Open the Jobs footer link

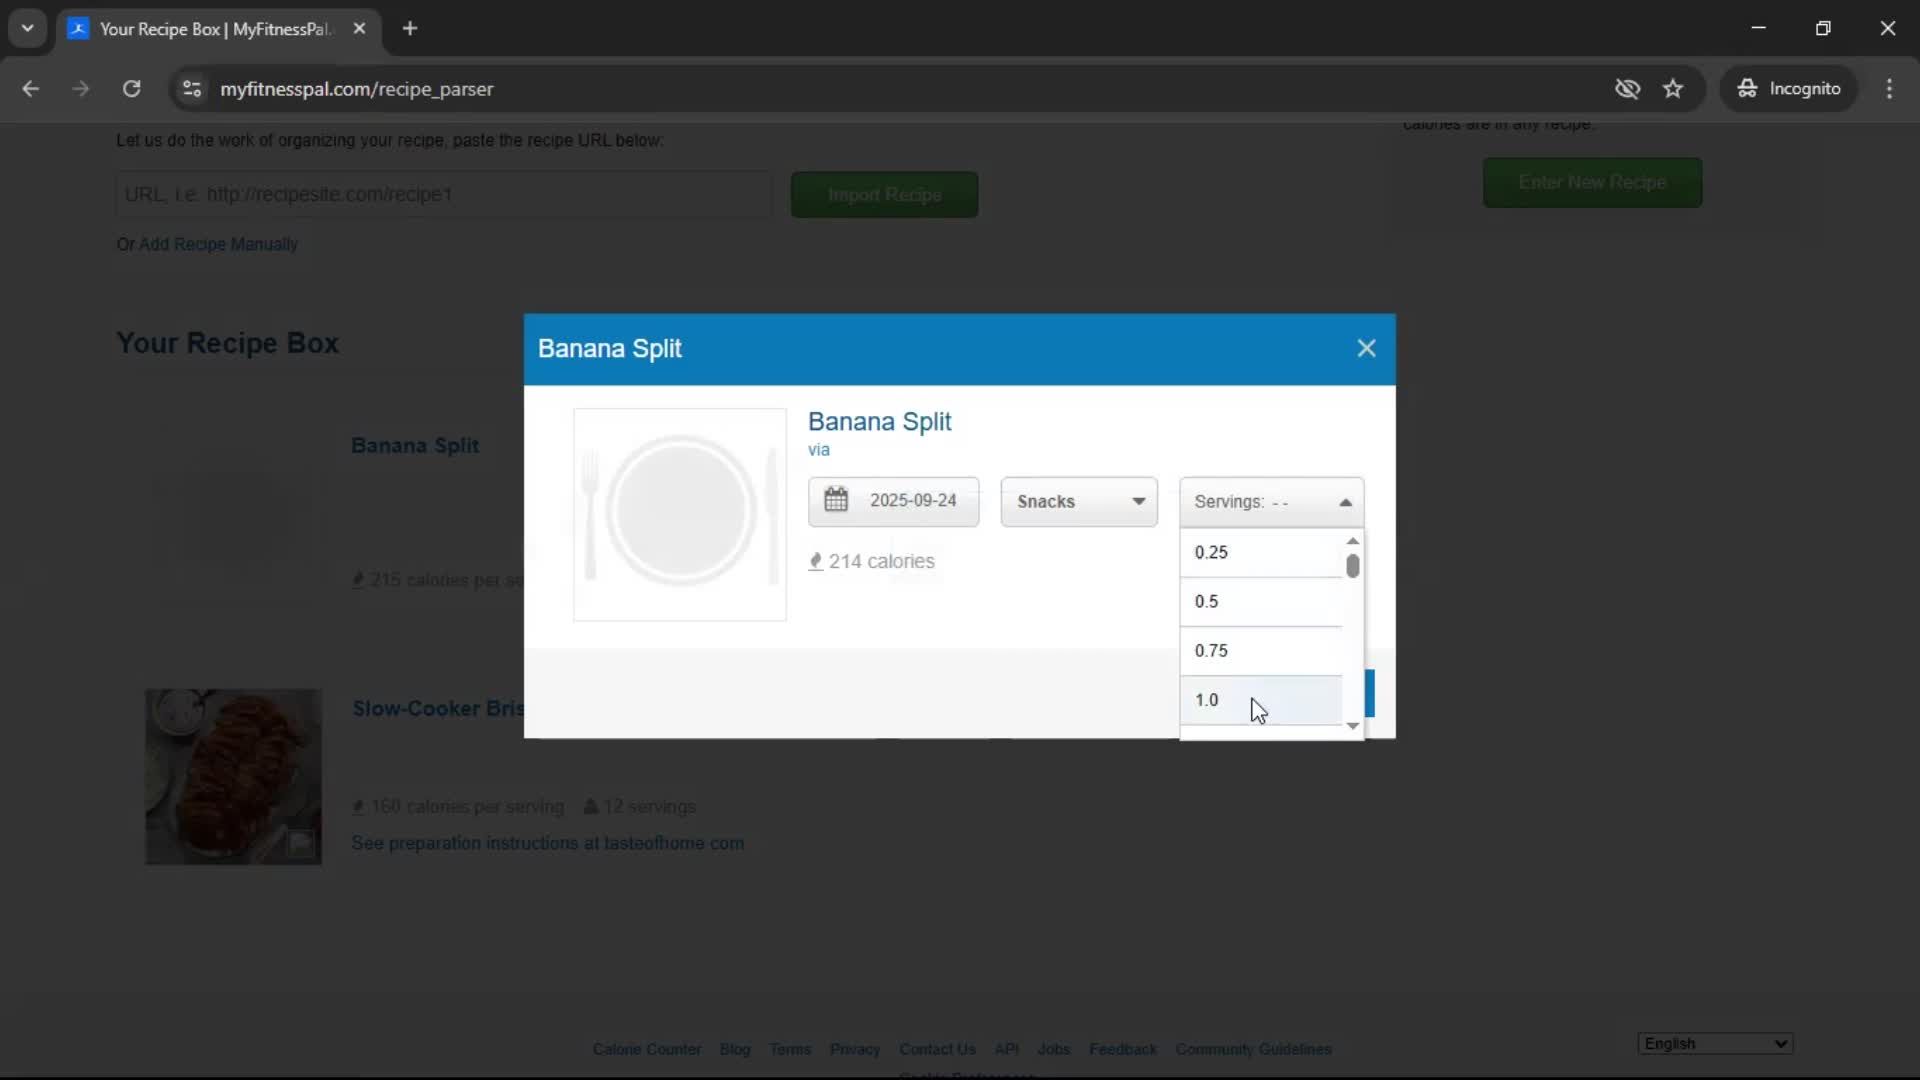pyautogui.click(x=1054, y=1049)
